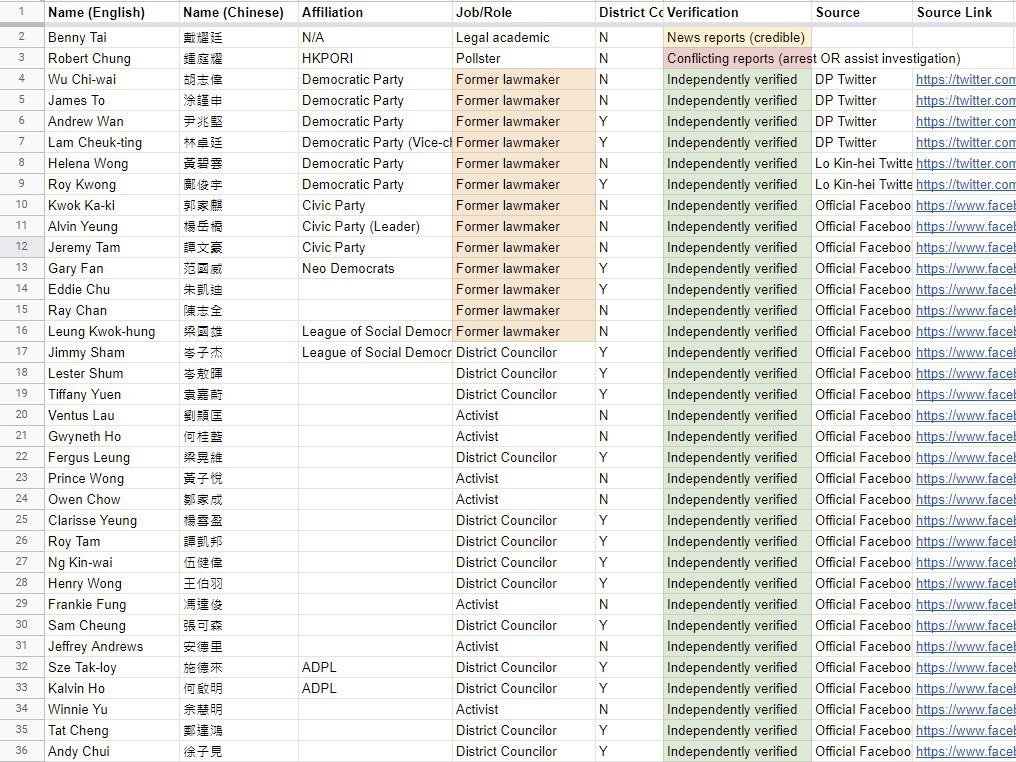Click the 'Frankie Fung' name cell
The height and width of the screenshot is (762, 1016).
111,604
